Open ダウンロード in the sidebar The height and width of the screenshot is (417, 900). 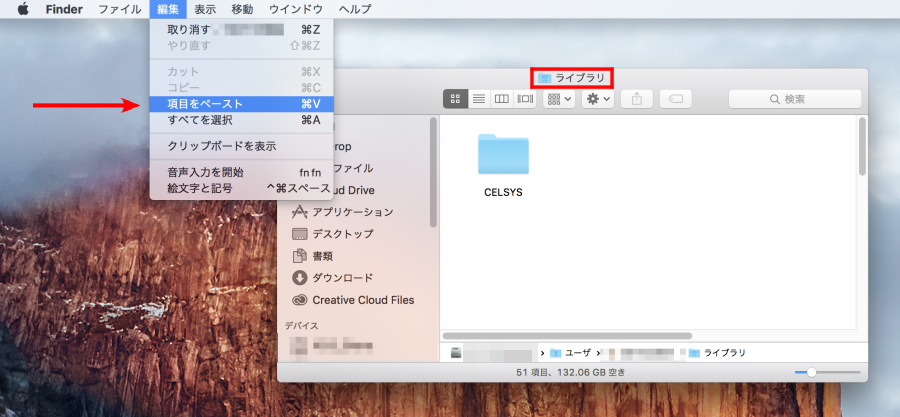(x=343, y=278)
